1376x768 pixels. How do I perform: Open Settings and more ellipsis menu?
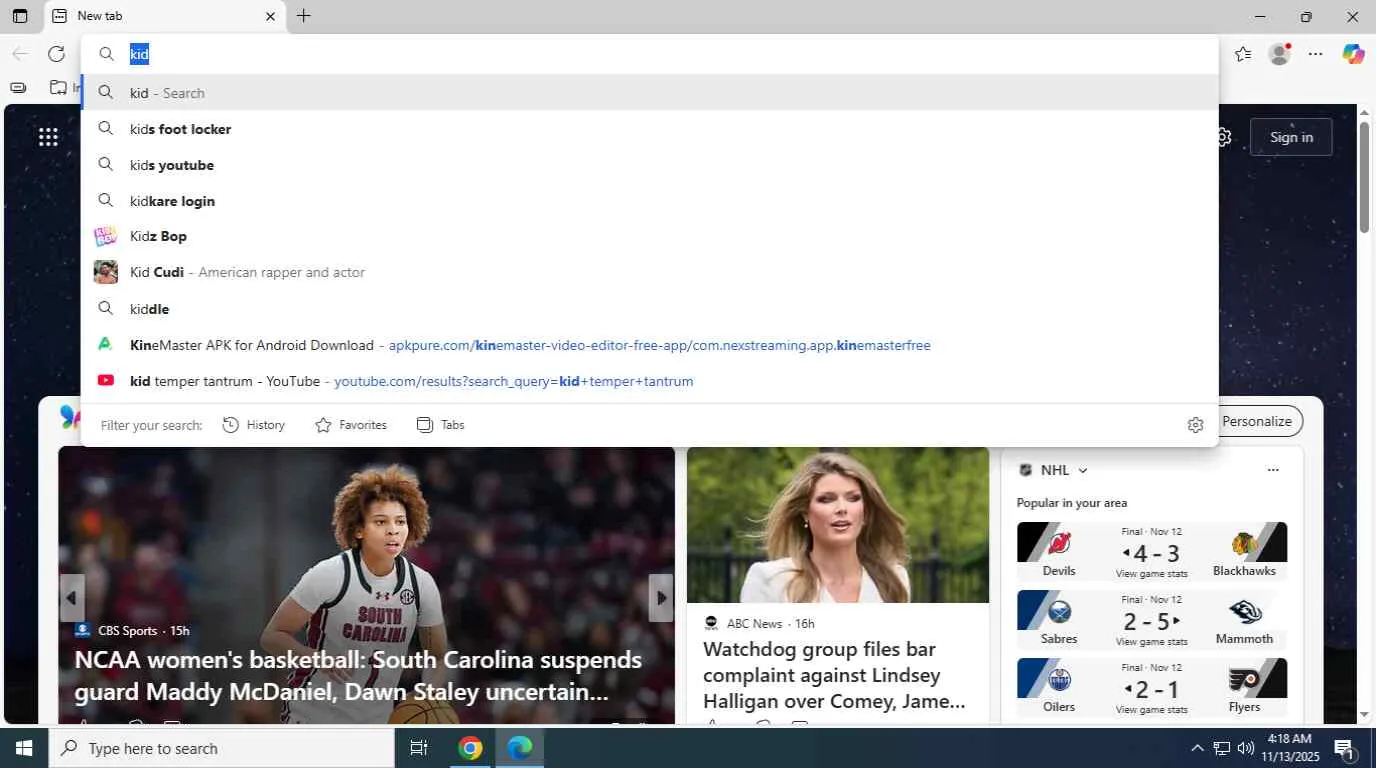pos(1316,54)
